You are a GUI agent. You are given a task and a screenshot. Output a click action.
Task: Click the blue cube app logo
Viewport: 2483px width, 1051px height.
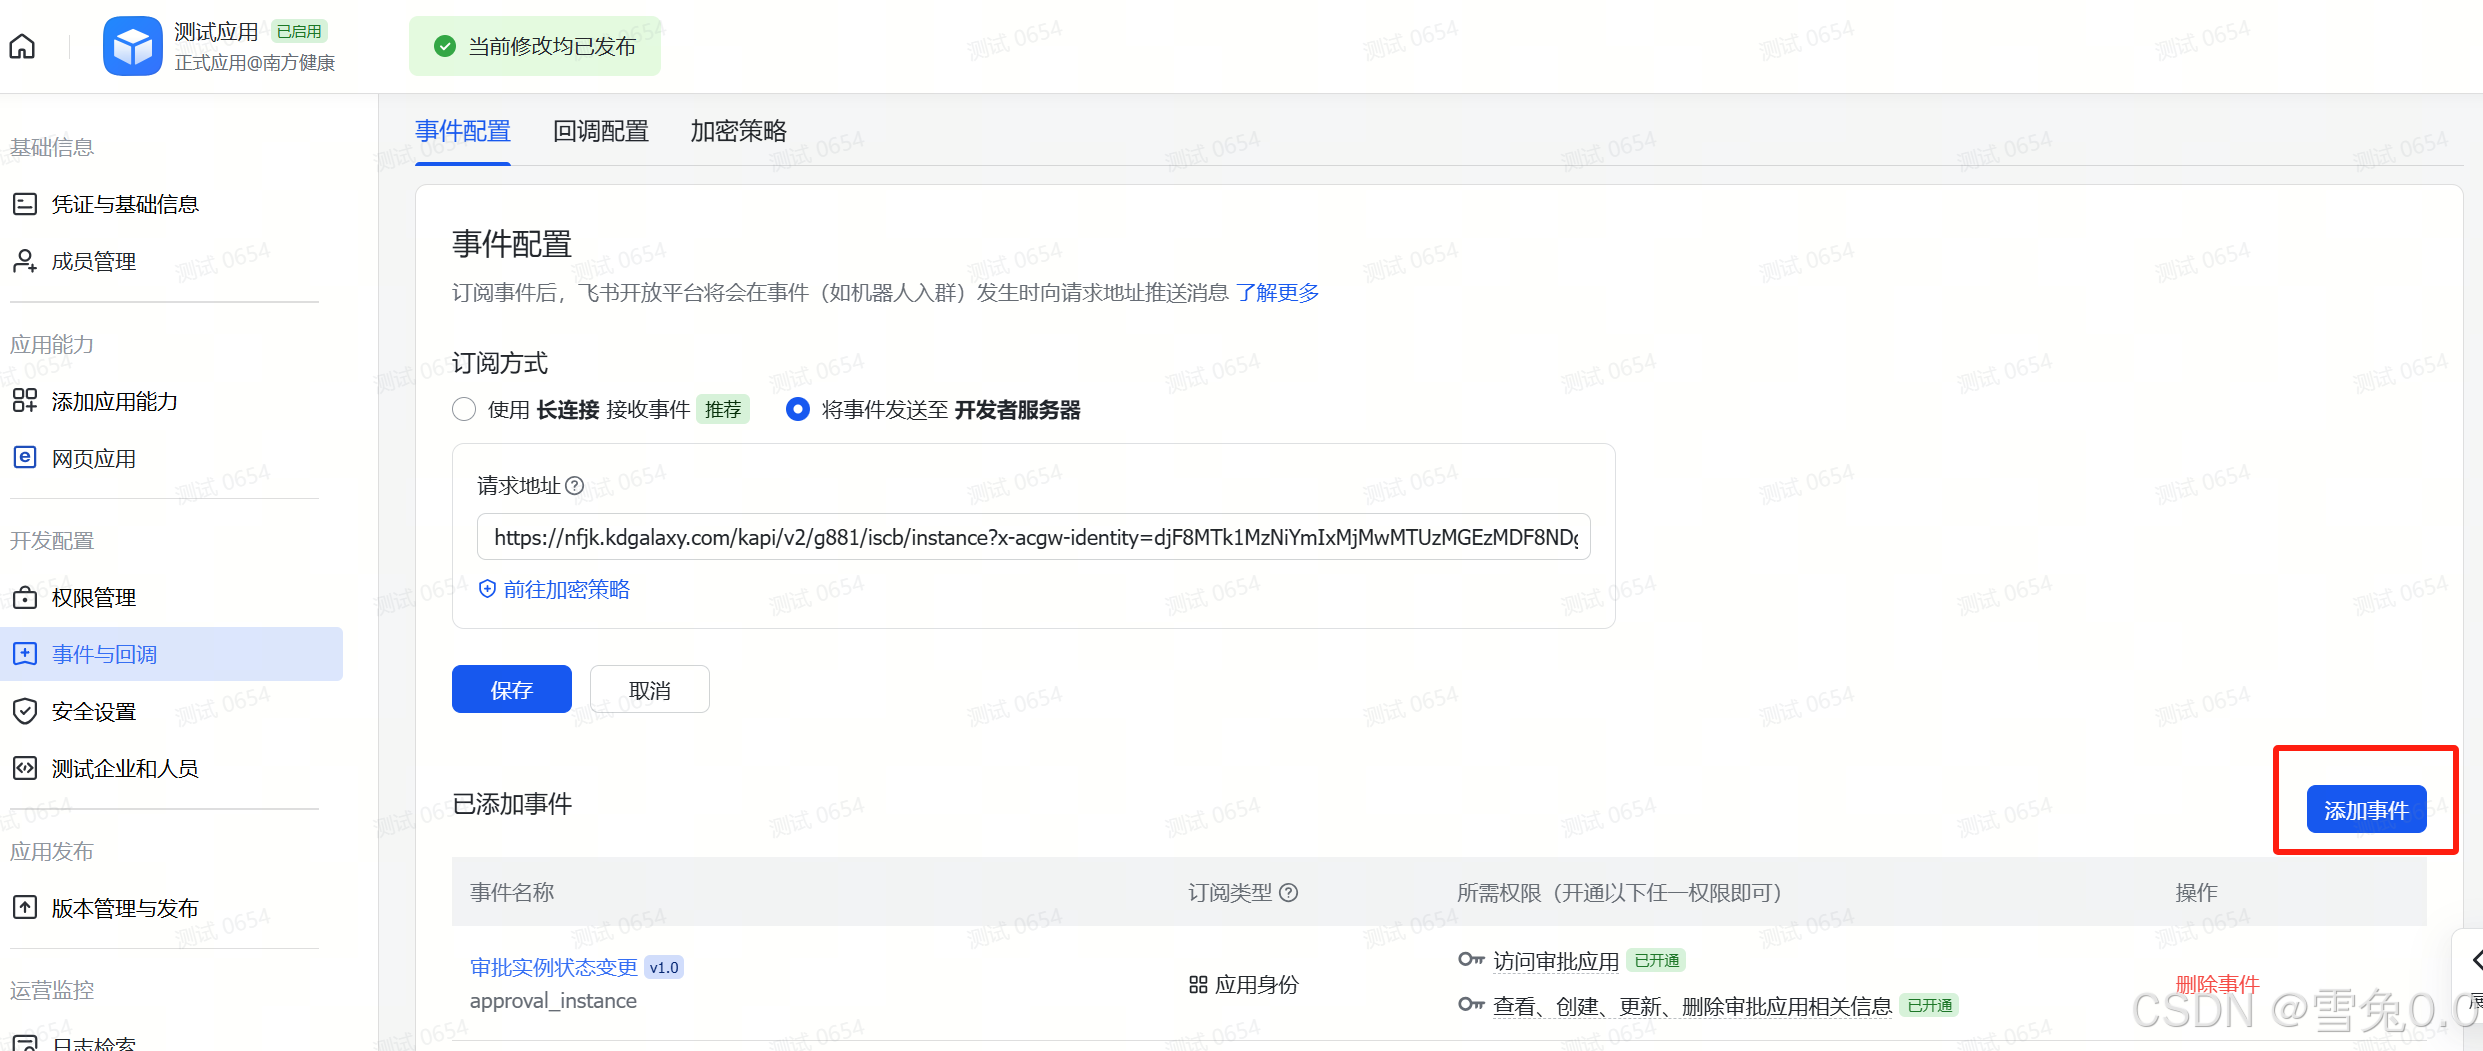tap(132, 46)
